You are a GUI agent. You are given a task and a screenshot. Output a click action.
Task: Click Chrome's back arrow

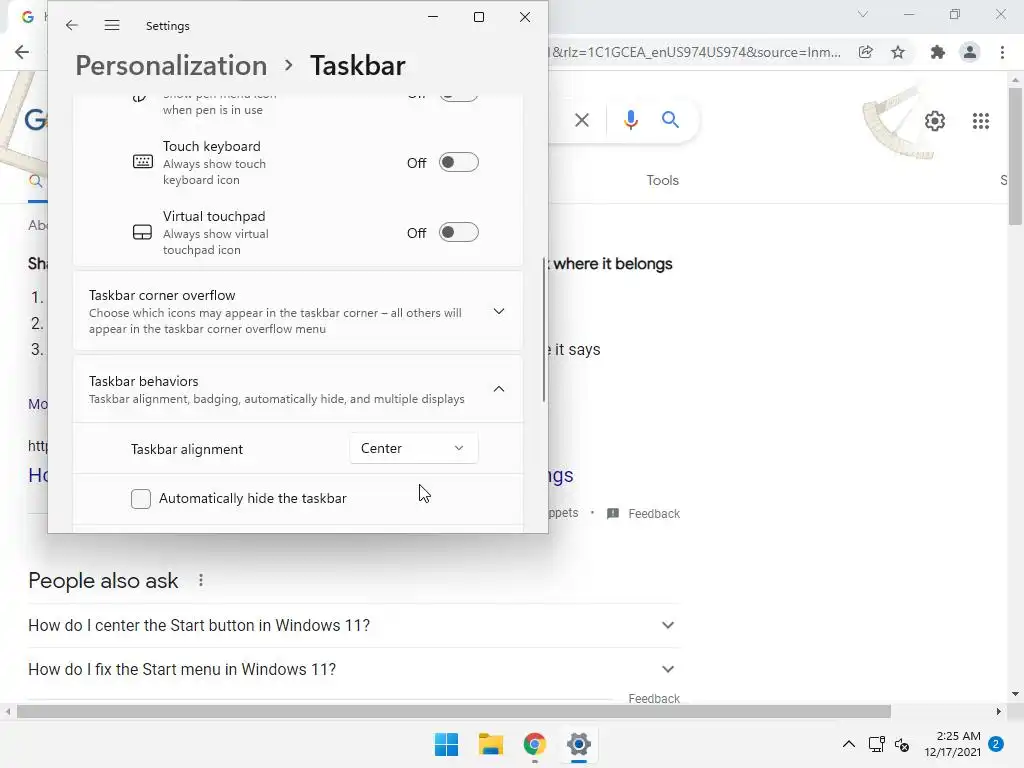click(x=22, y=52)
